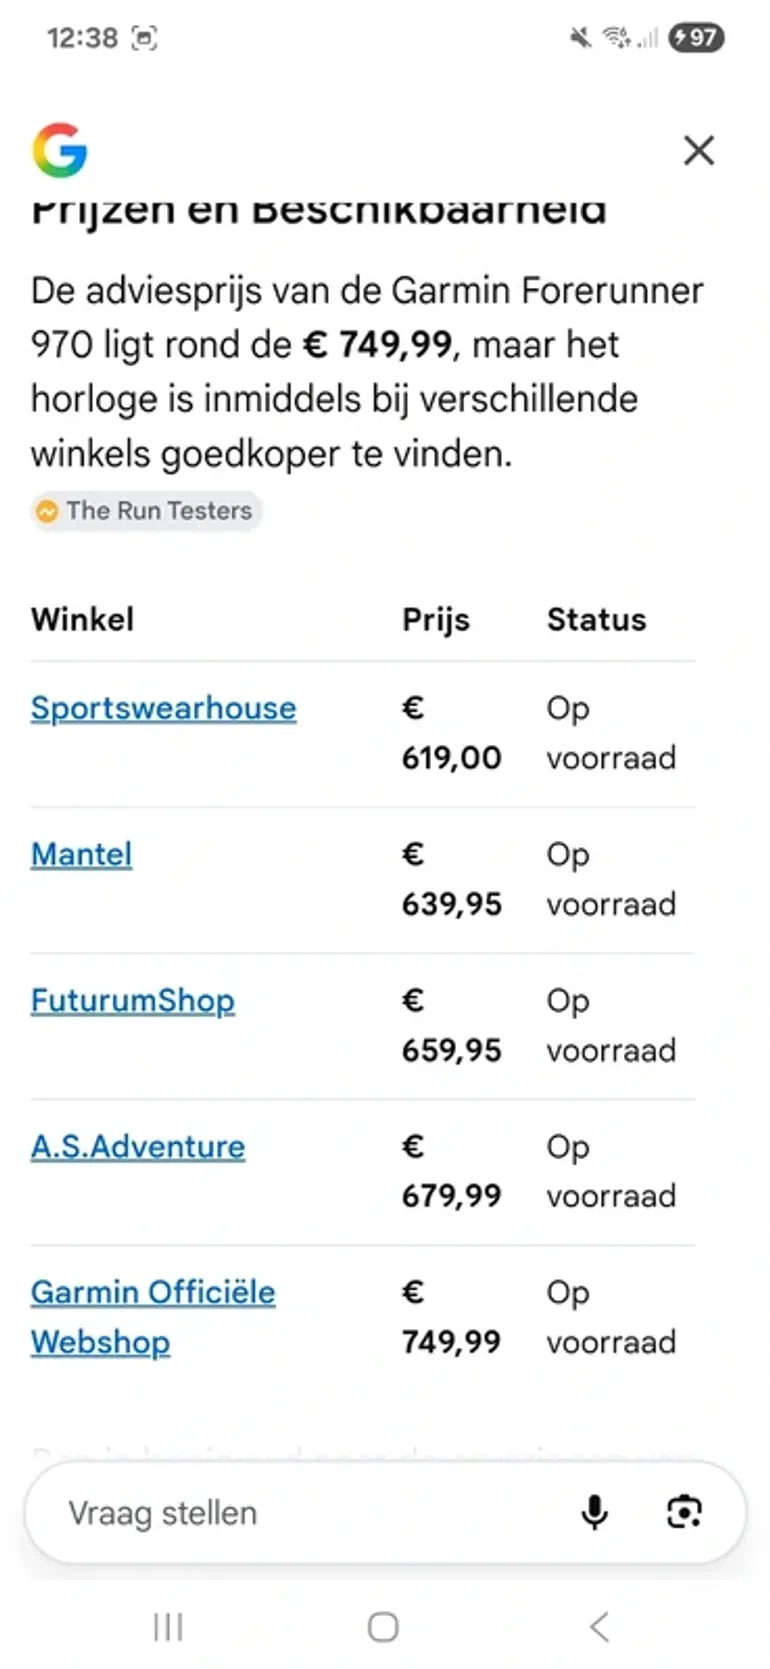
Task: Close the Google overlay with X
Action: (699, 150)
